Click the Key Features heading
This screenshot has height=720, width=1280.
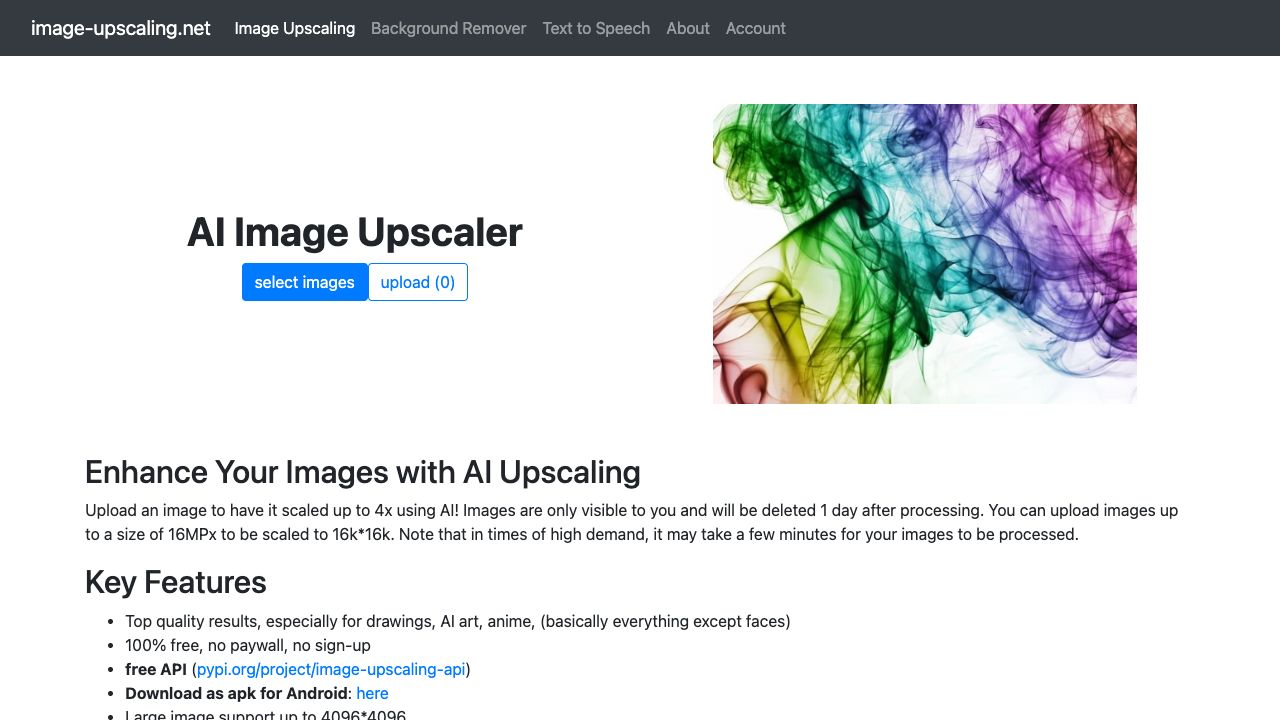click(x=176, y=581)
